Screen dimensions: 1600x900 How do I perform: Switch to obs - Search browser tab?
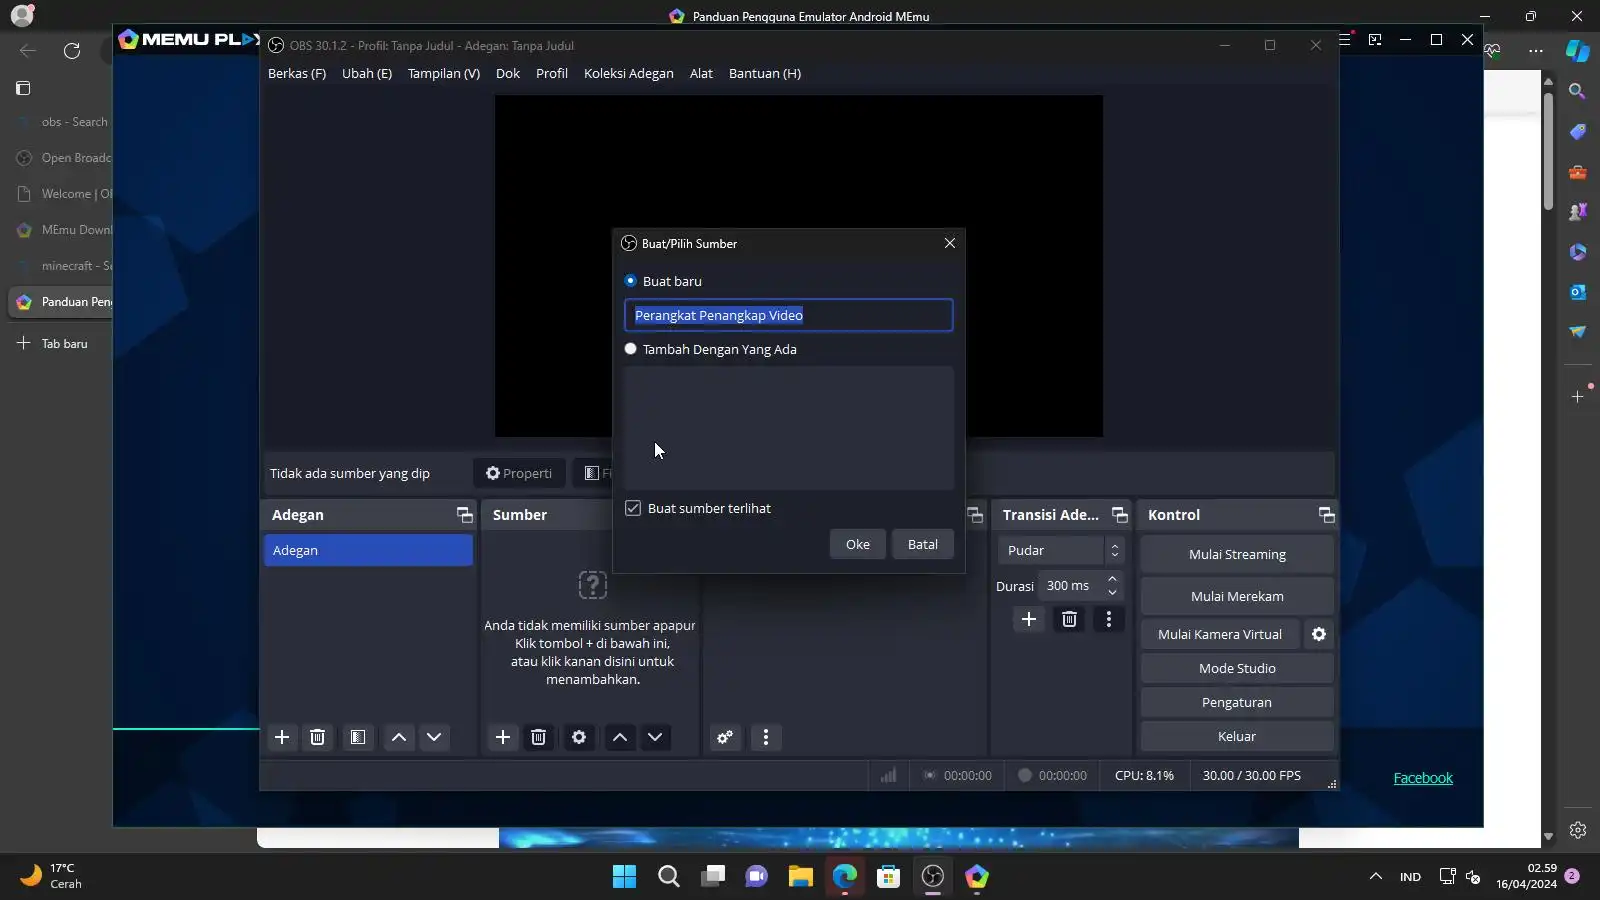tap(62, 122)
